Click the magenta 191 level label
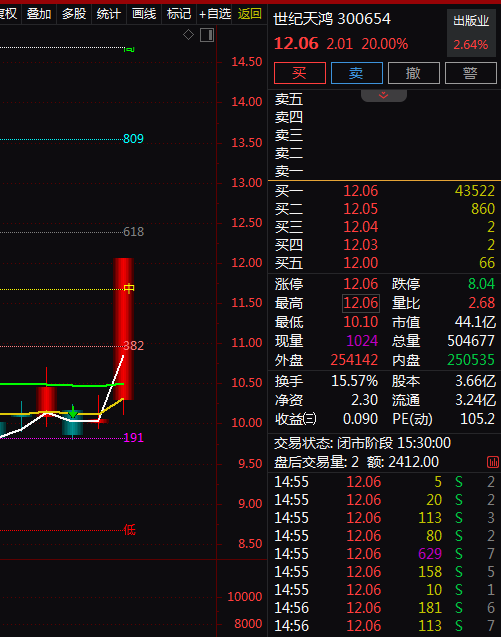501x637 pixels. coord(133,438)
